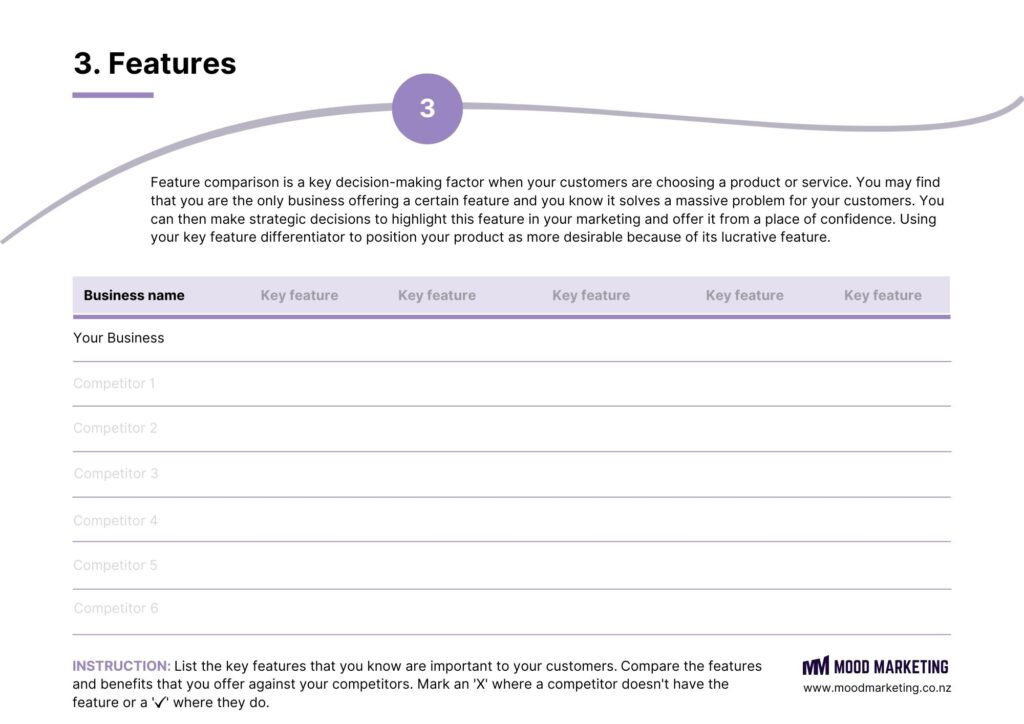Click the 'Business name' column header

coord(134,295)
